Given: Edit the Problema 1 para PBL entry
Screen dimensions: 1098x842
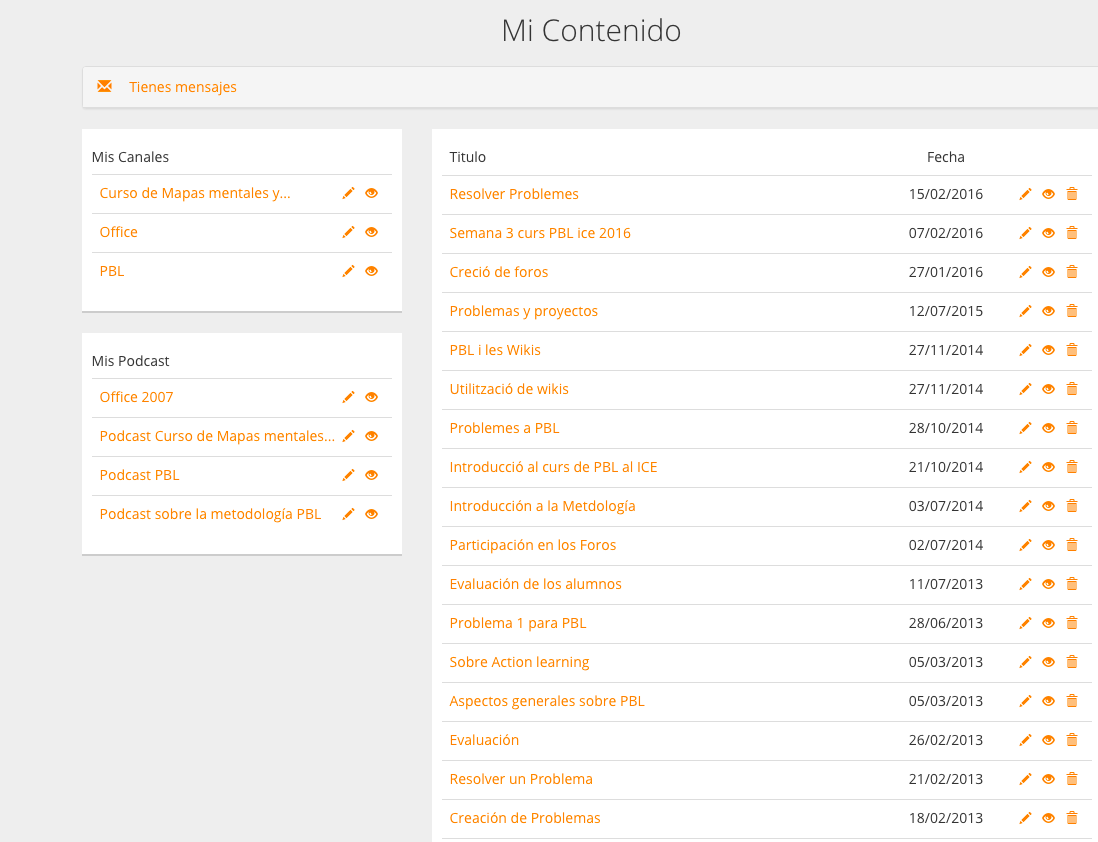Looking at the screenshot, I should point(1025,624).
